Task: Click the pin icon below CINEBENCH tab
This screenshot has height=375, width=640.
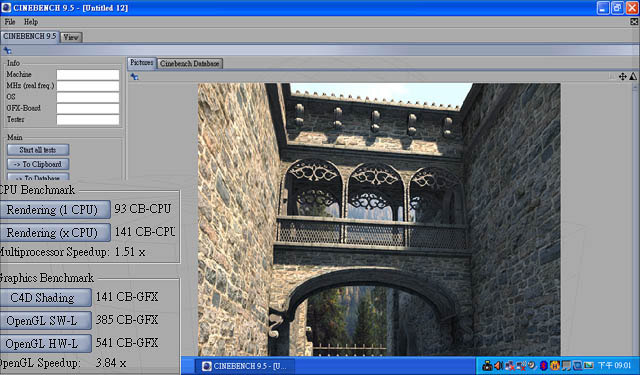Action: pyautogui.click(x=7, y=51)
